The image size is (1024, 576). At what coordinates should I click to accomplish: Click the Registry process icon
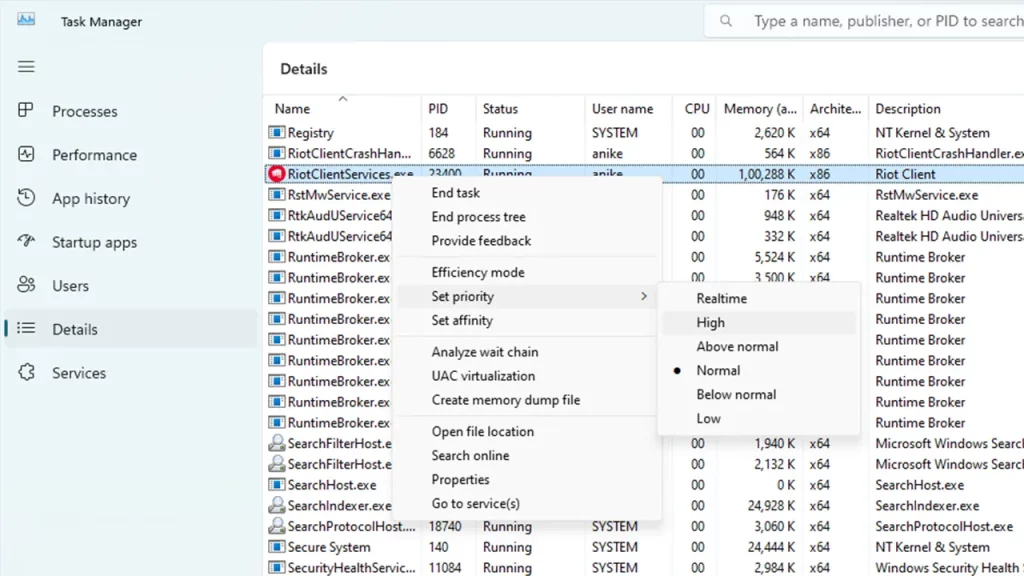click(277, 133)
